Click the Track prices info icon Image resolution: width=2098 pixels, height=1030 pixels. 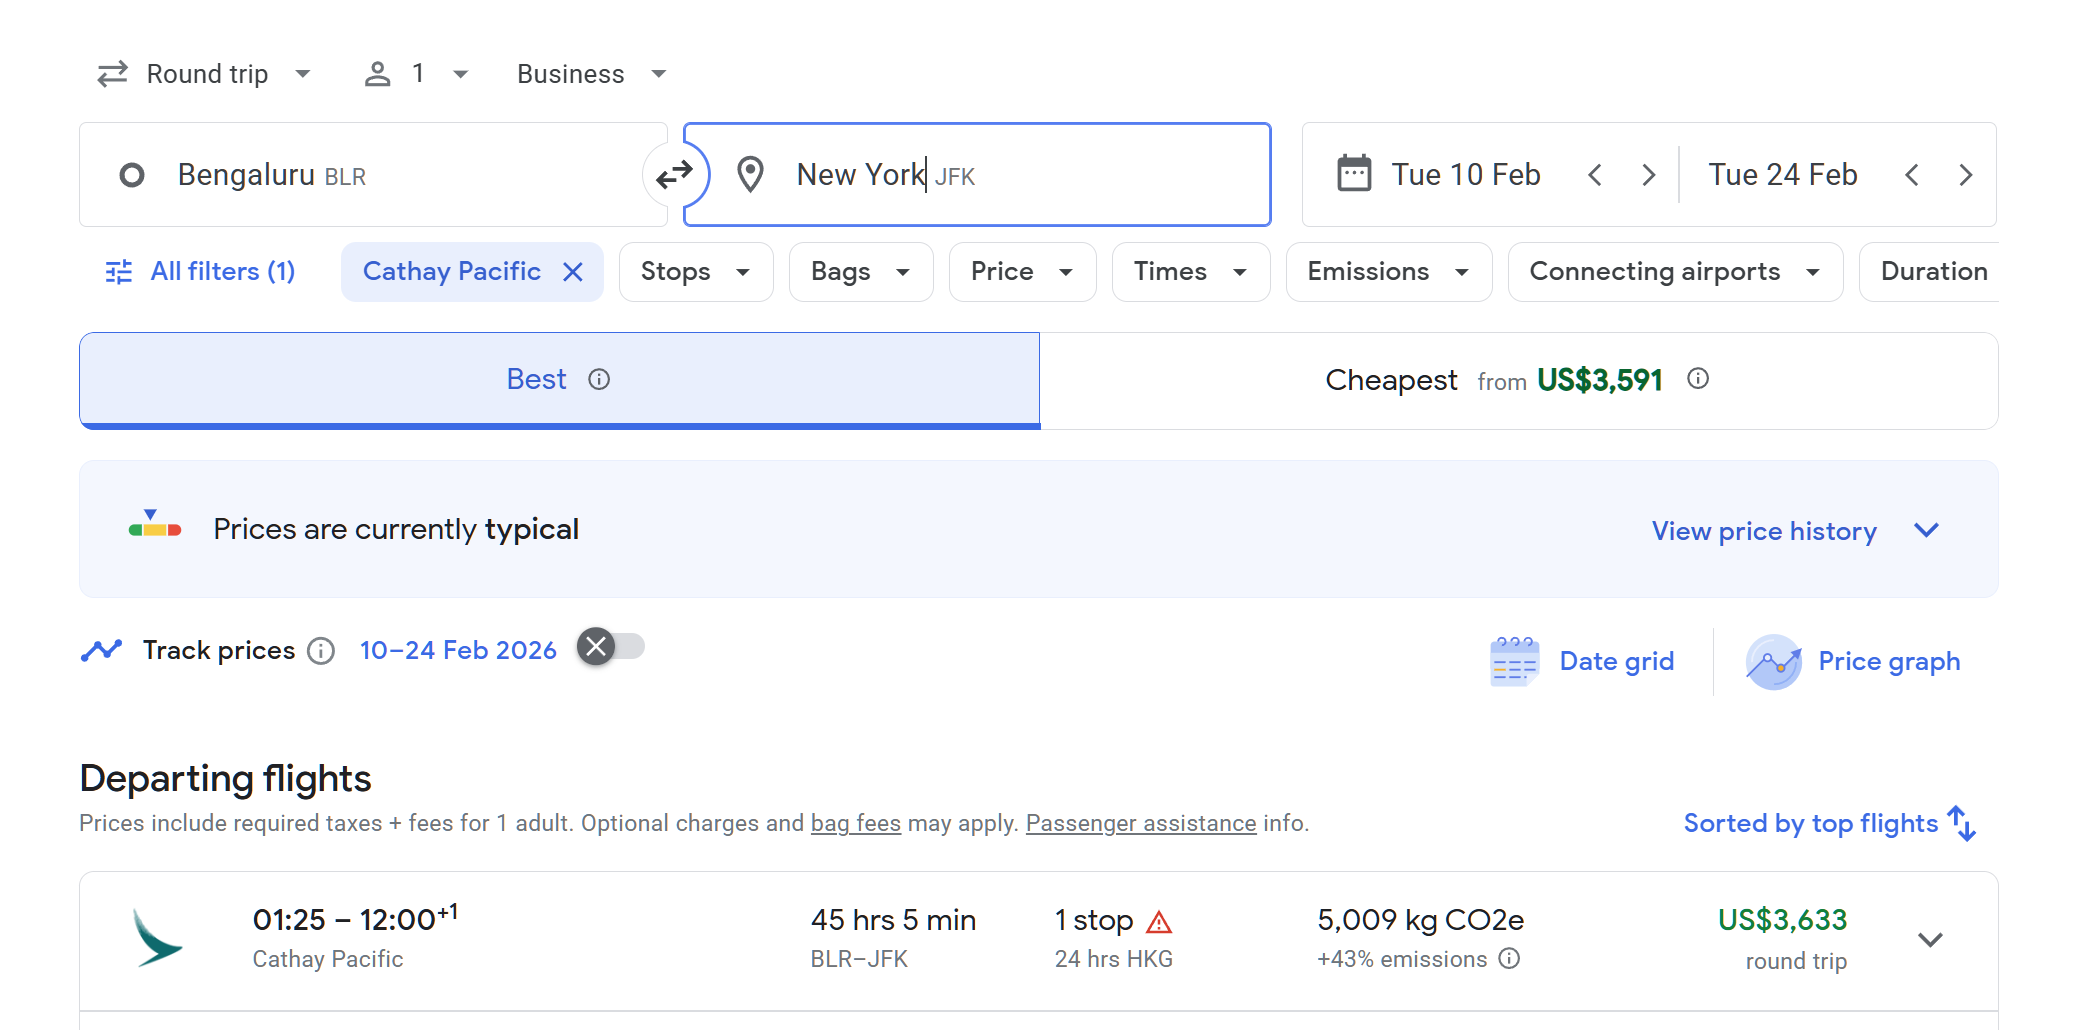[x=321, y=651]
